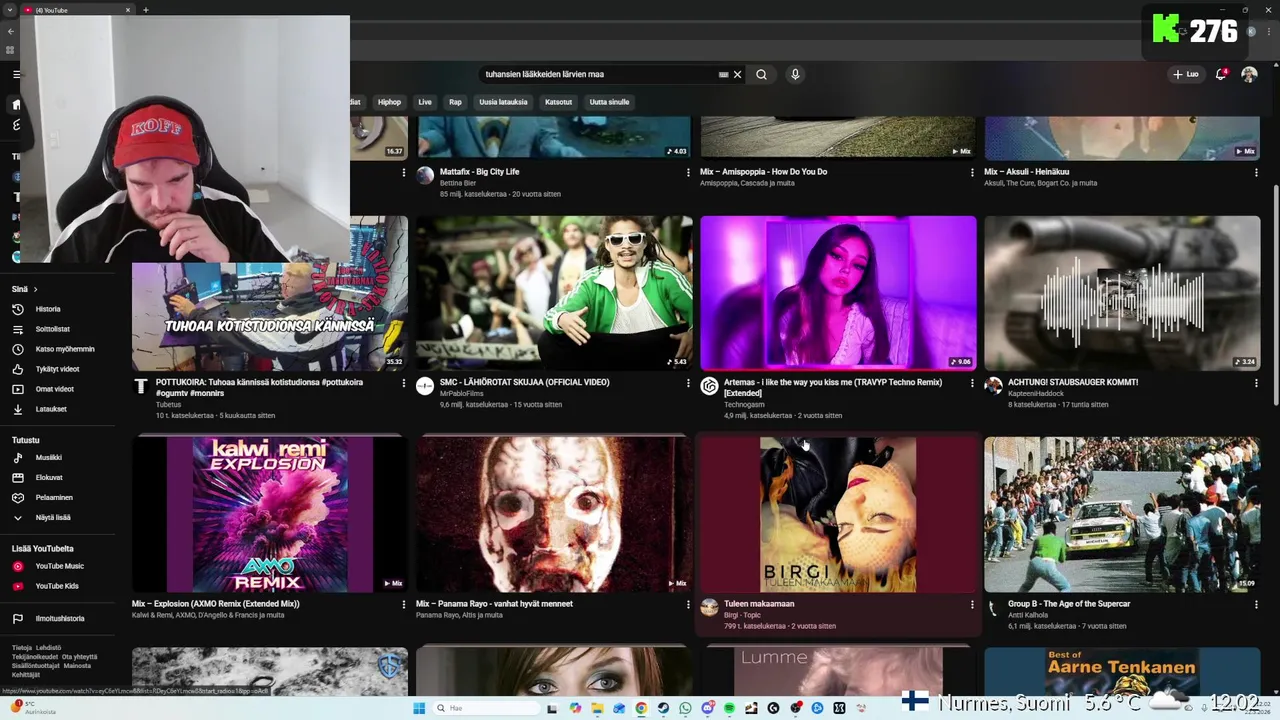Open Discord from the taskbar

707,708
